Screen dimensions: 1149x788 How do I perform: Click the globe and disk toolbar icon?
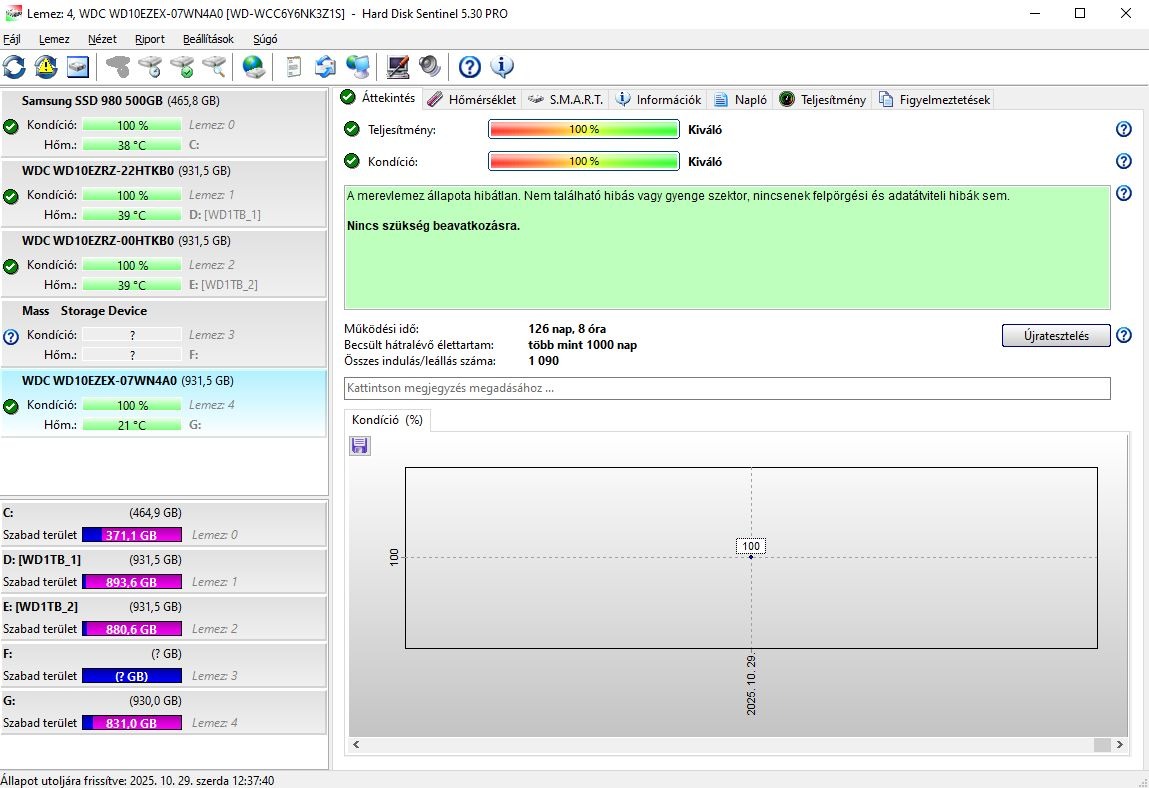pyautogui.click(x=253, y=67)
